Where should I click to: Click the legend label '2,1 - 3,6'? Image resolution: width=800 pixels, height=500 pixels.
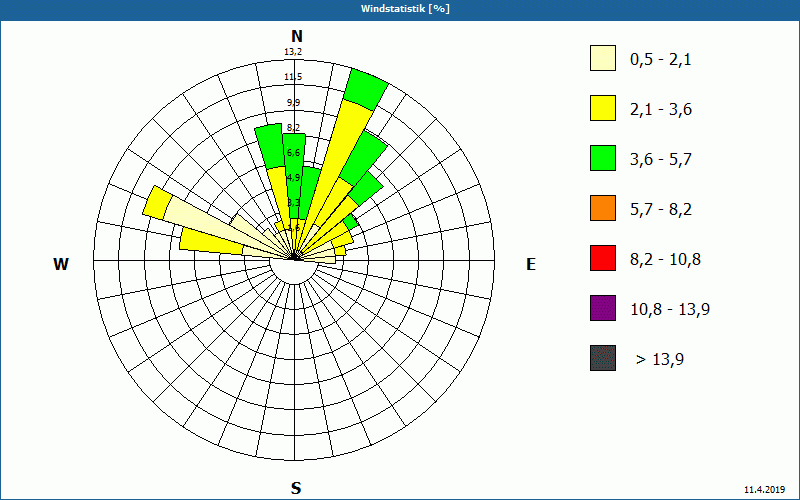pyautogui.click(x=661, y=110)
